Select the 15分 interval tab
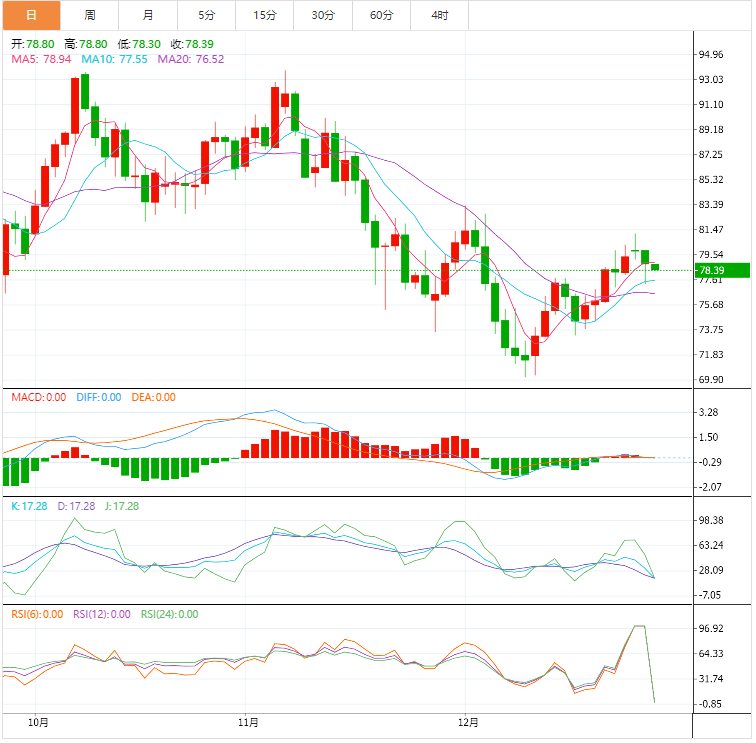Viewport: 756px width, 743px height. pyautogui.click(x=265, y=15)
